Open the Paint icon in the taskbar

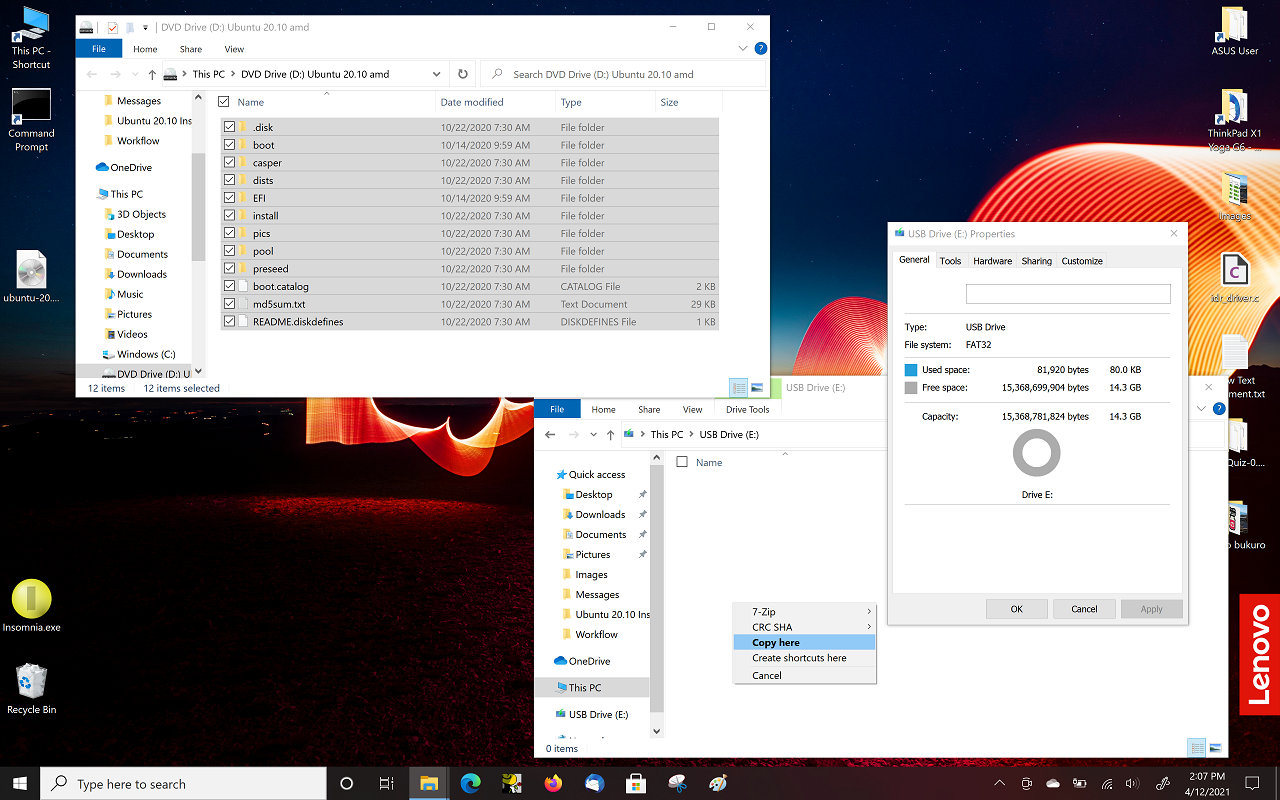[x=718, y=783]
